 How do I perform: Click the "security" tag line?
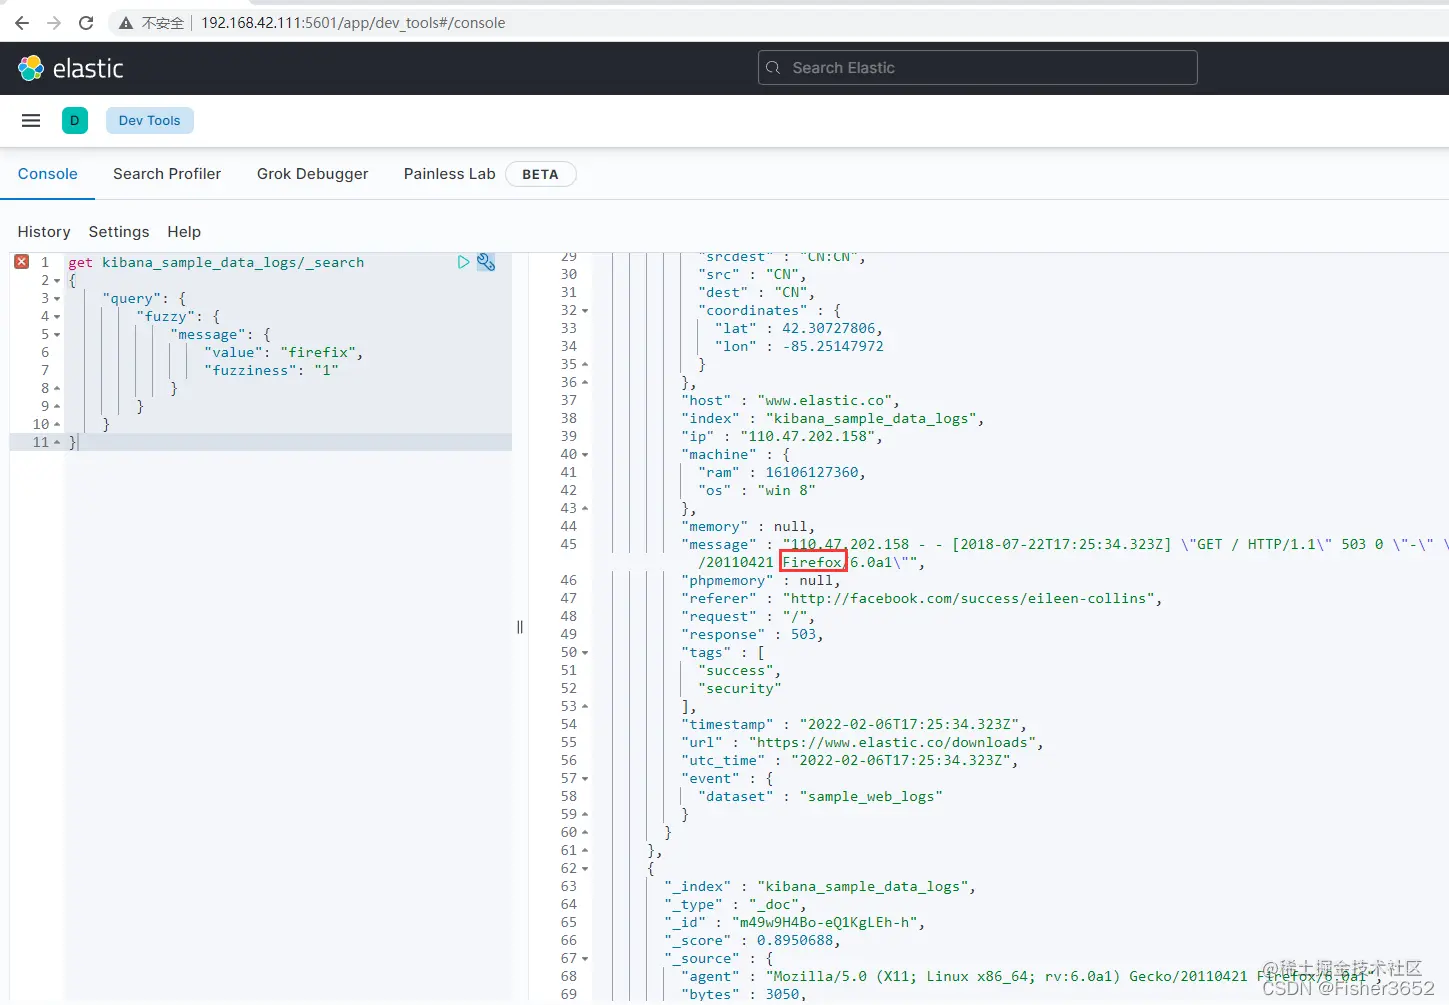coord(740,688)
